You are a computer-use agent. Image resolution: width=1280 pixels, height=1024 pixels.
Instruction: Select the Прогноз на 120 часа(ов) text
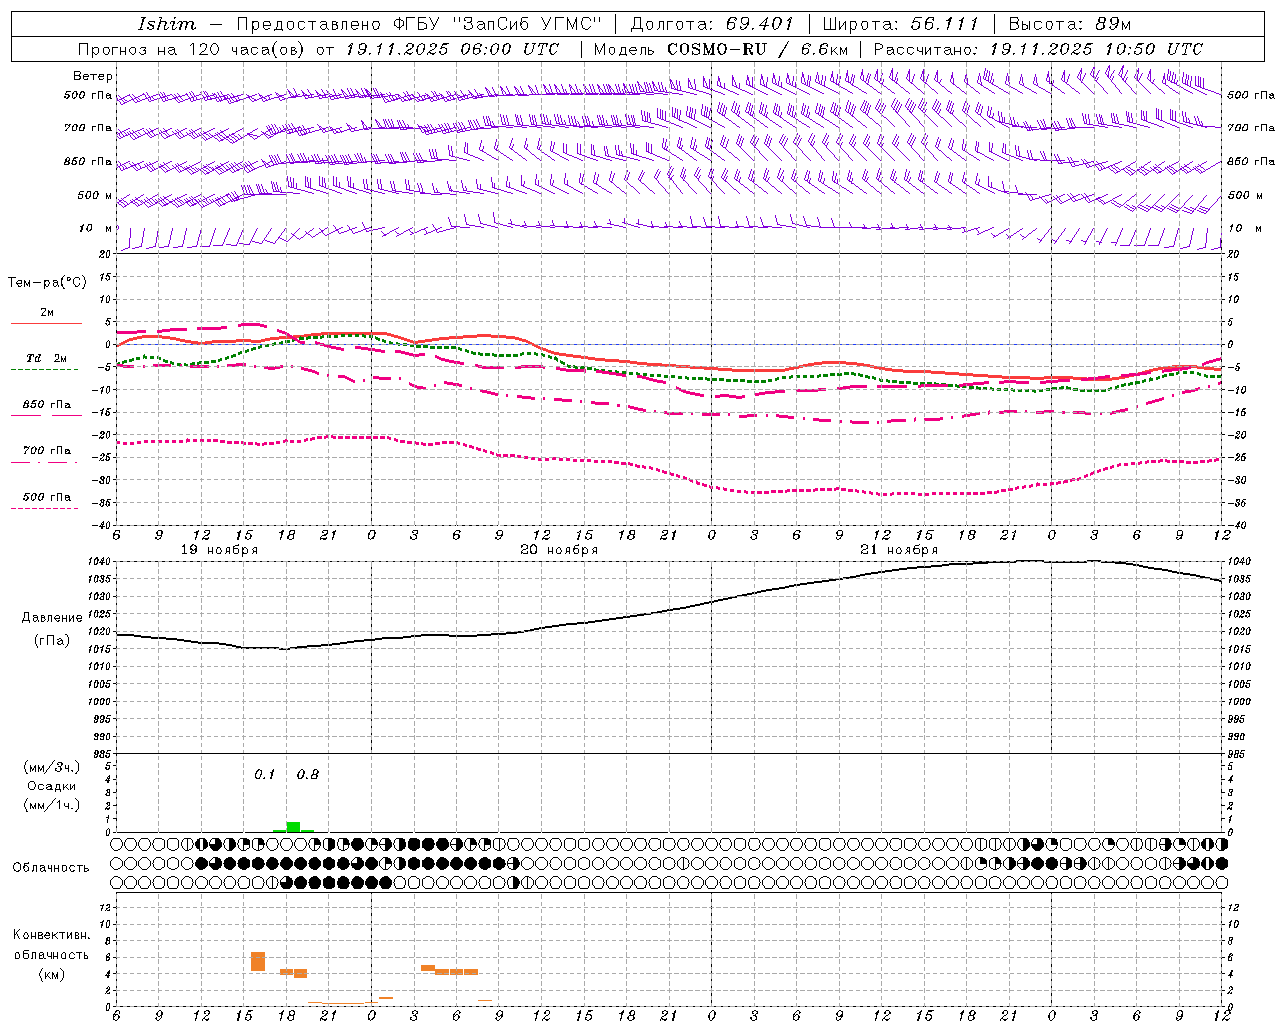(192, 49)
